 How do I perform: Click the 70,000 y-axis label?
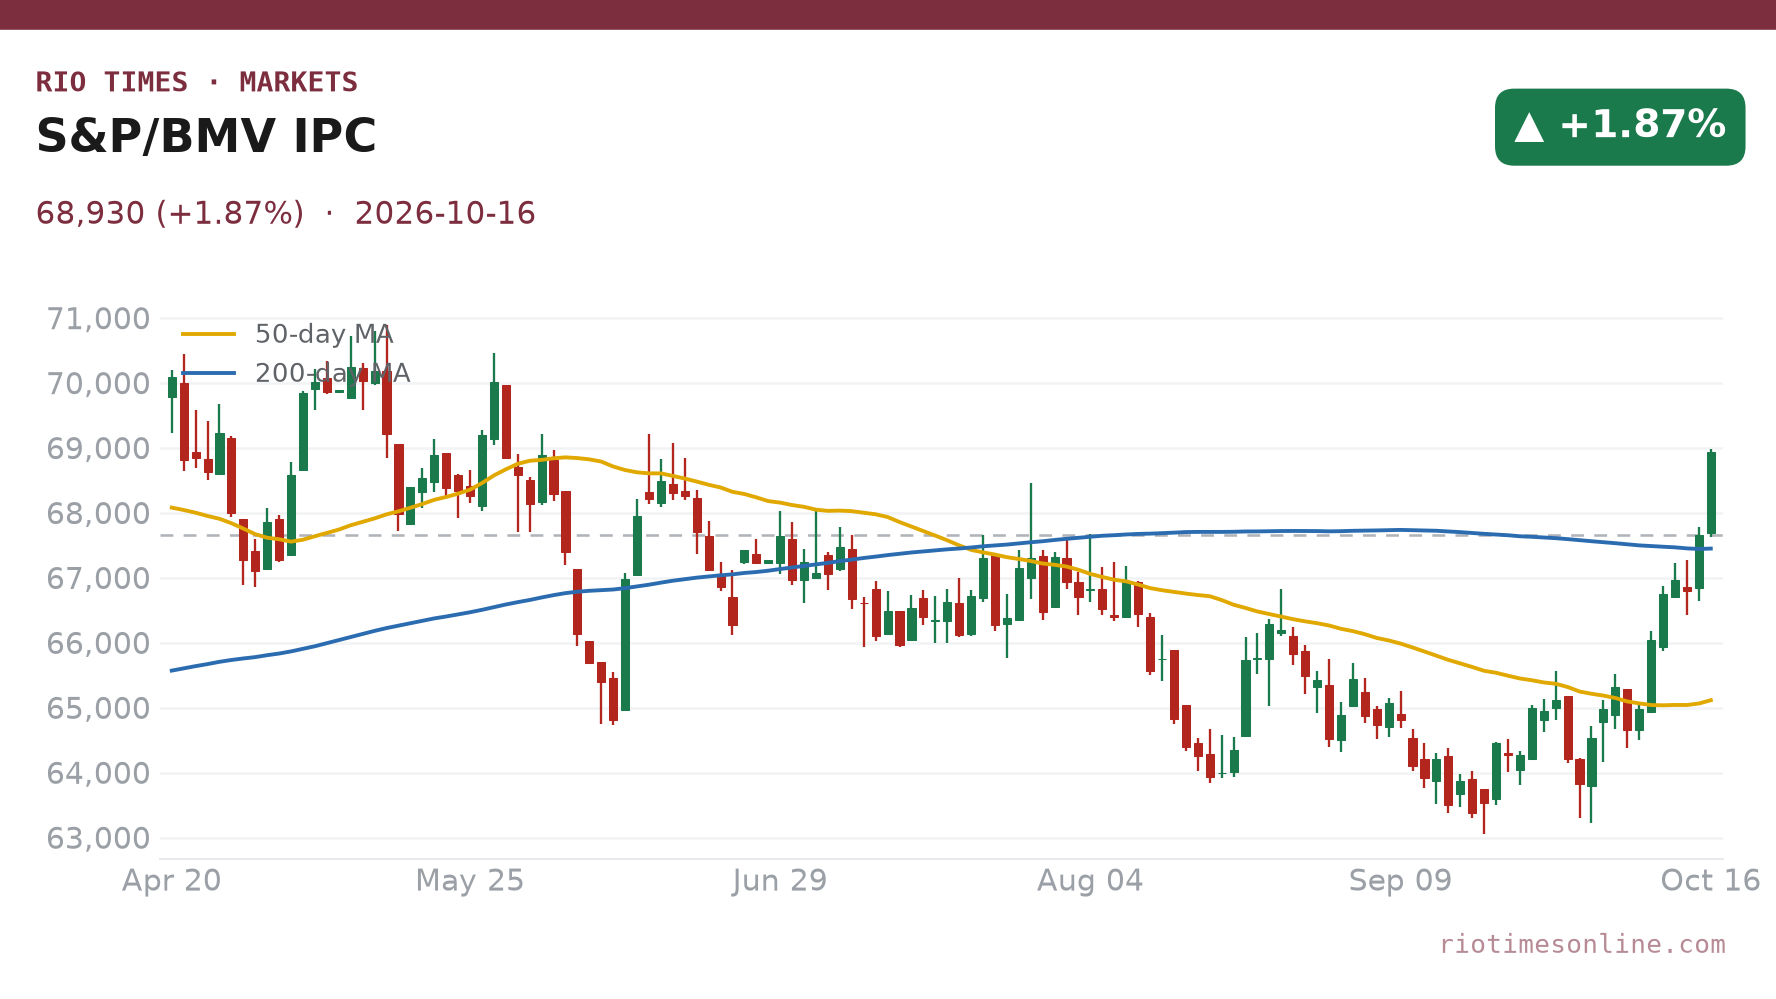[x=98, y=384]
